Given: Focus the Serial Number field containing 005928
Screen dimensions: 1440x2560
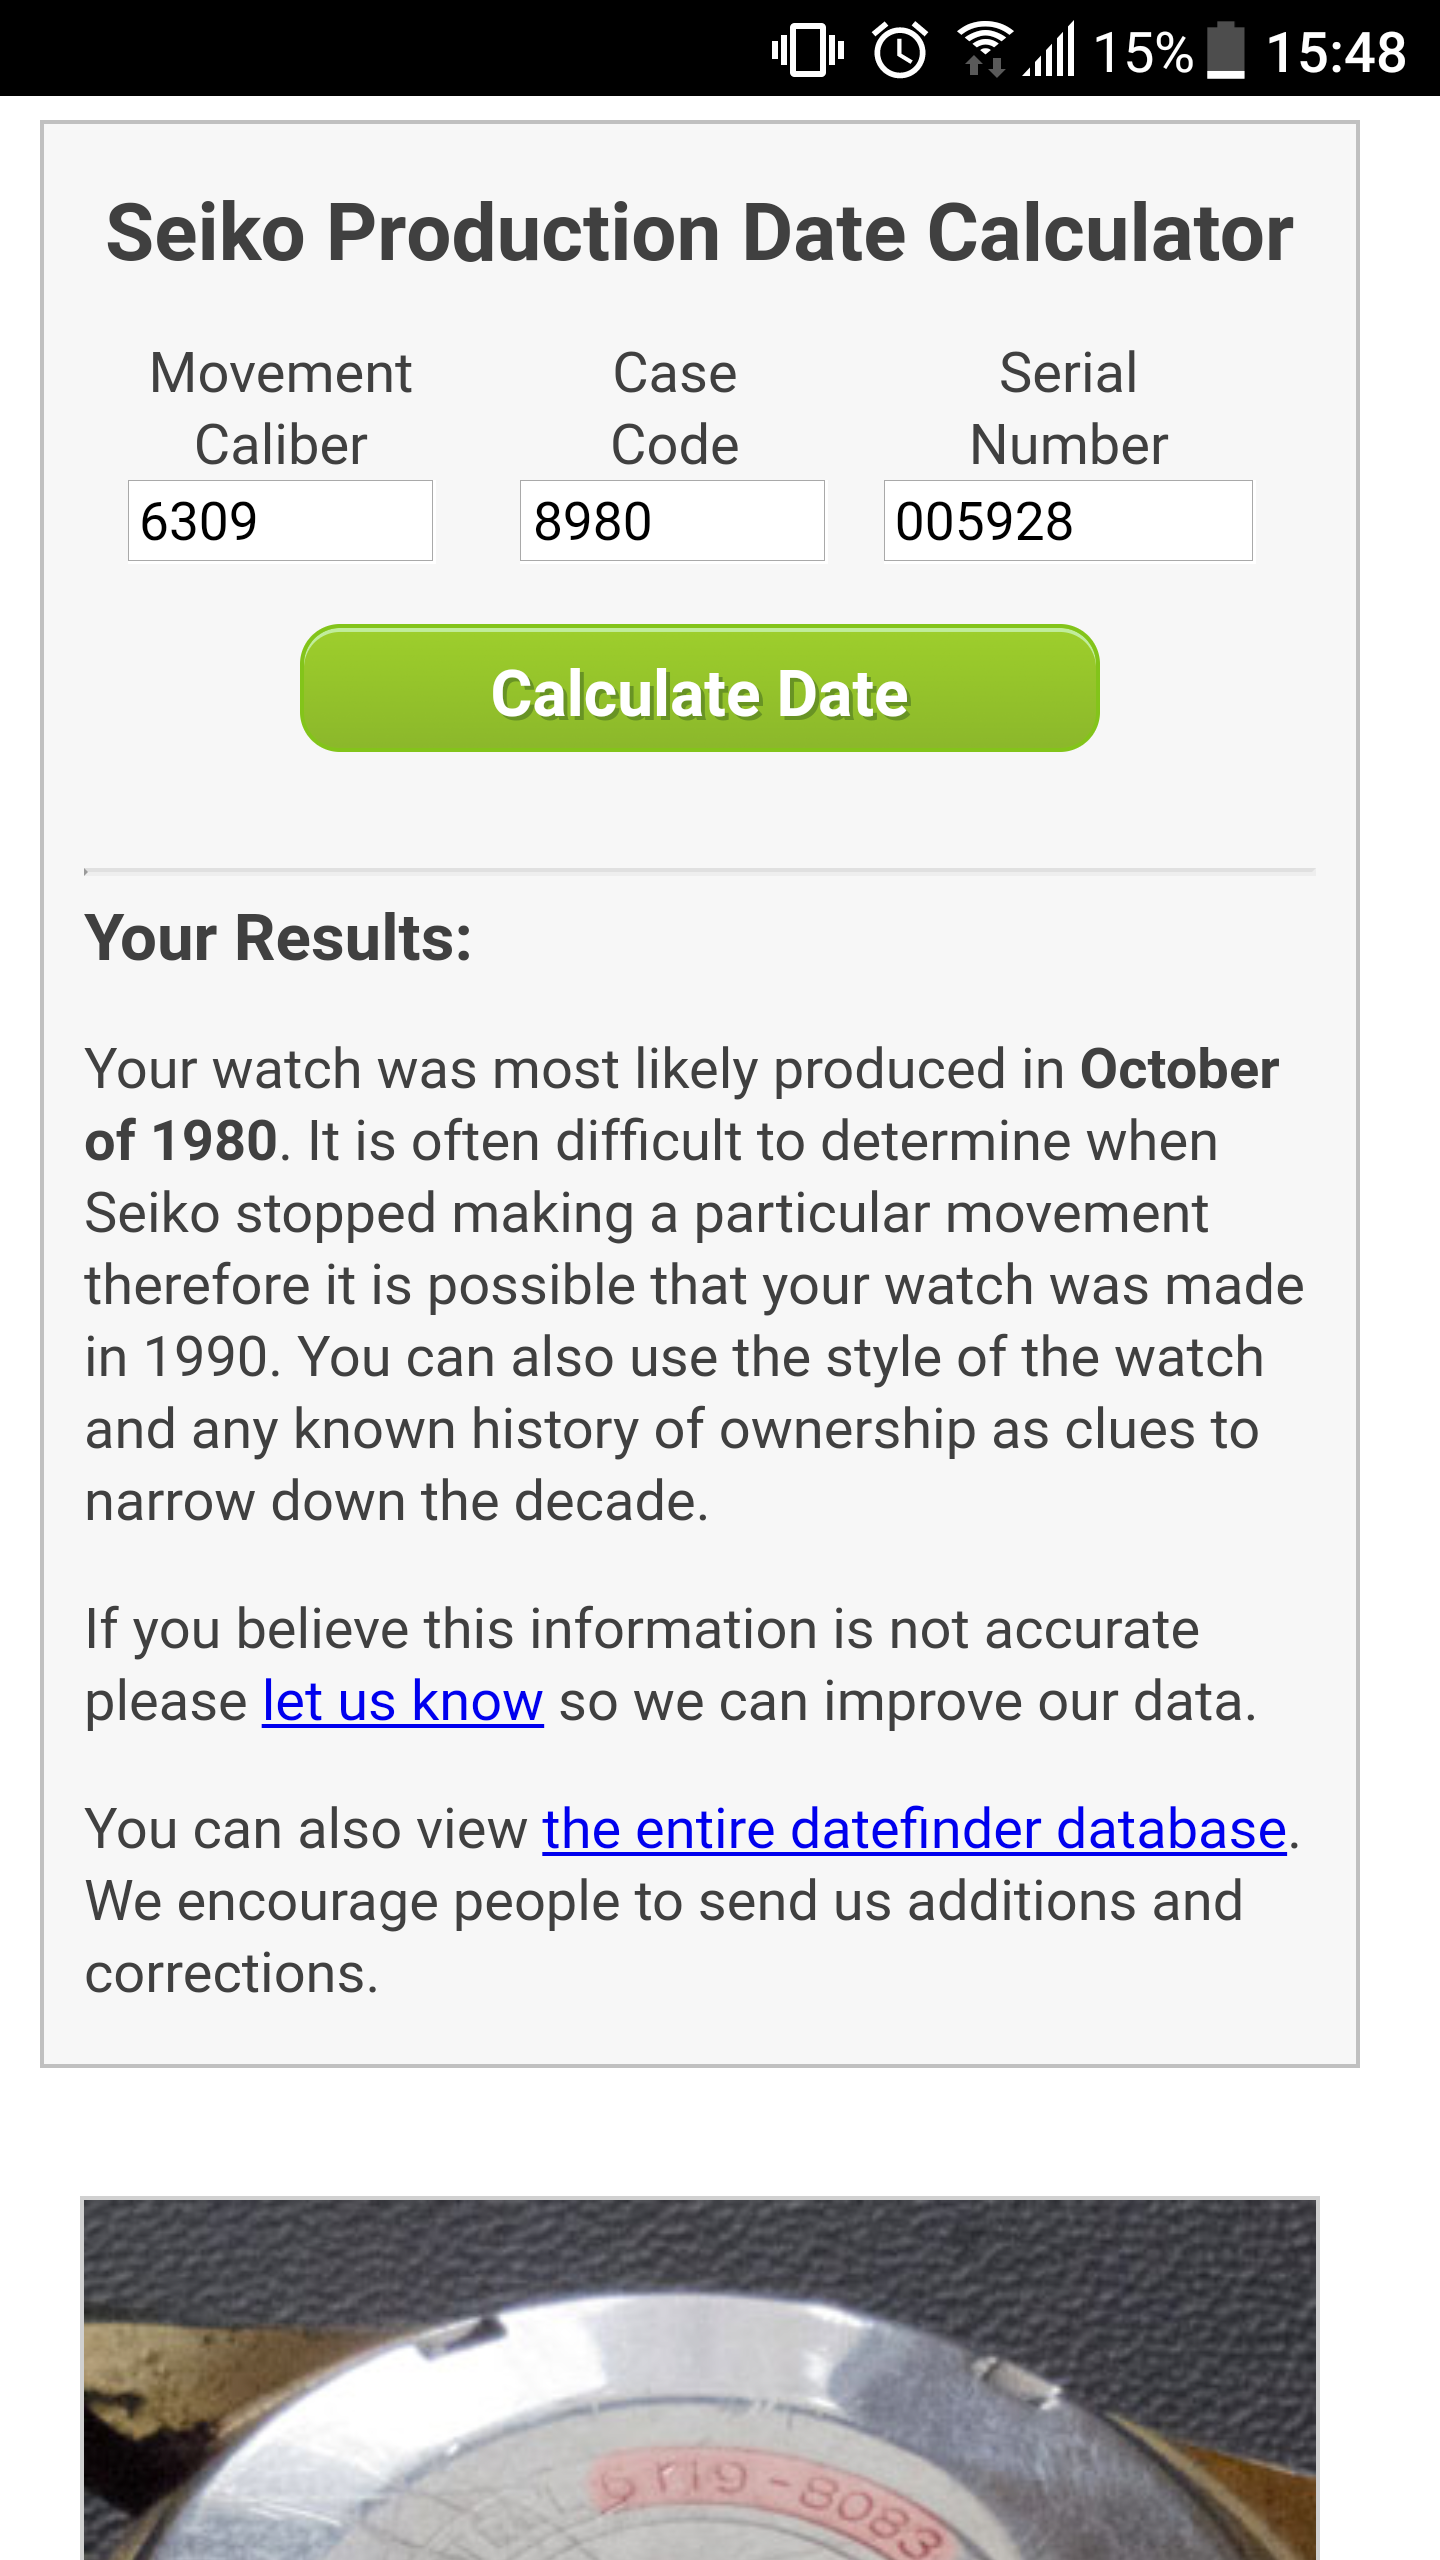Looking at the screenshot, I should click(1068, 521).
